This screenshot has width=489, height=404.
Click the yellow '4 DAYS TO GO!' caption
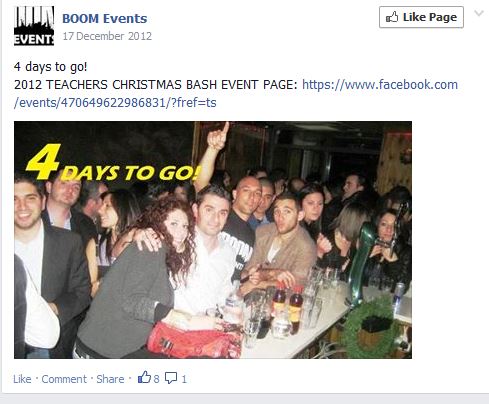(114, 163)
